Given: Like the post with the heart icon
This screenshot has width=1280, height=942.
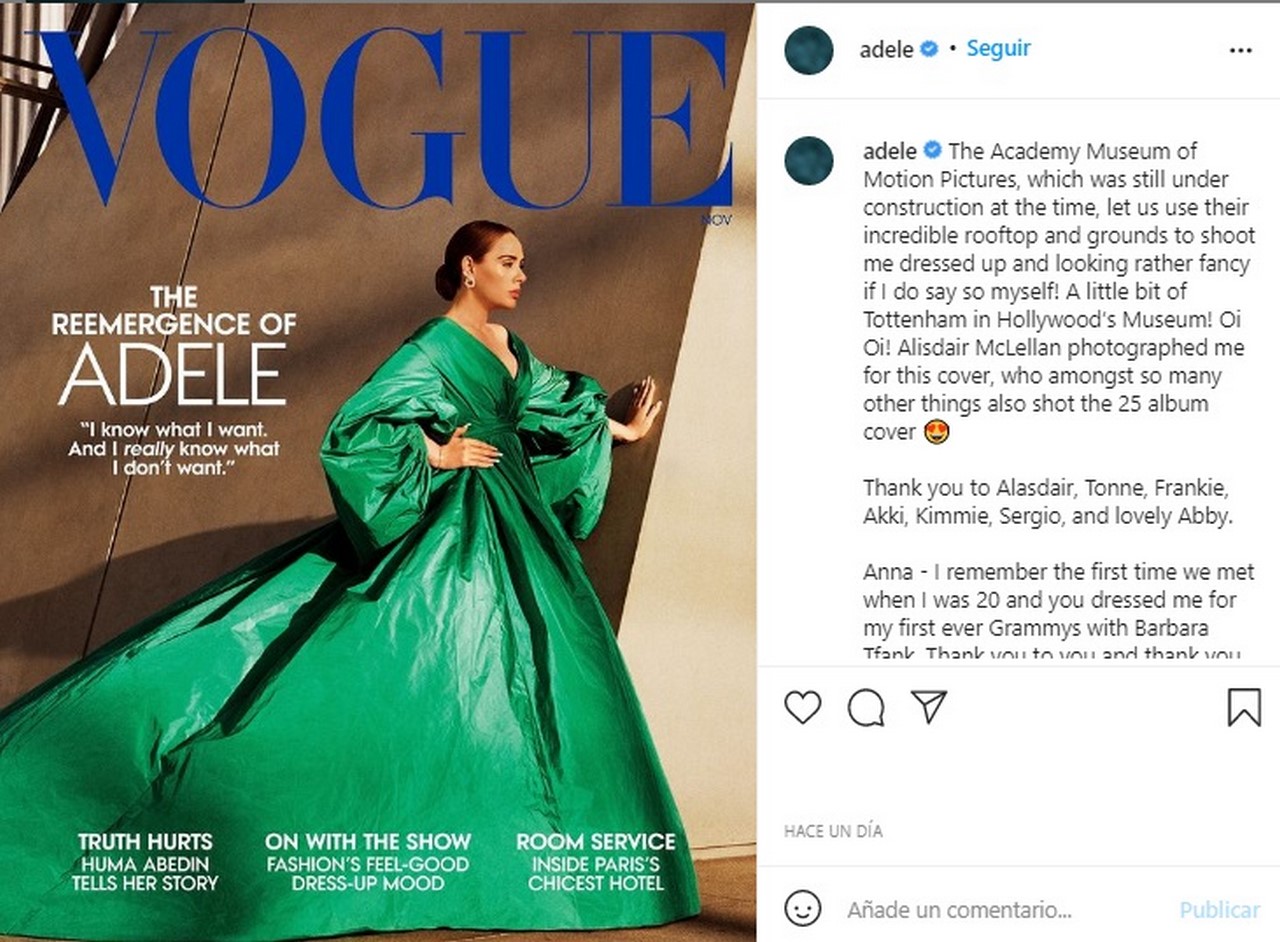Looking at the screenshot, I should pos(802,708).
